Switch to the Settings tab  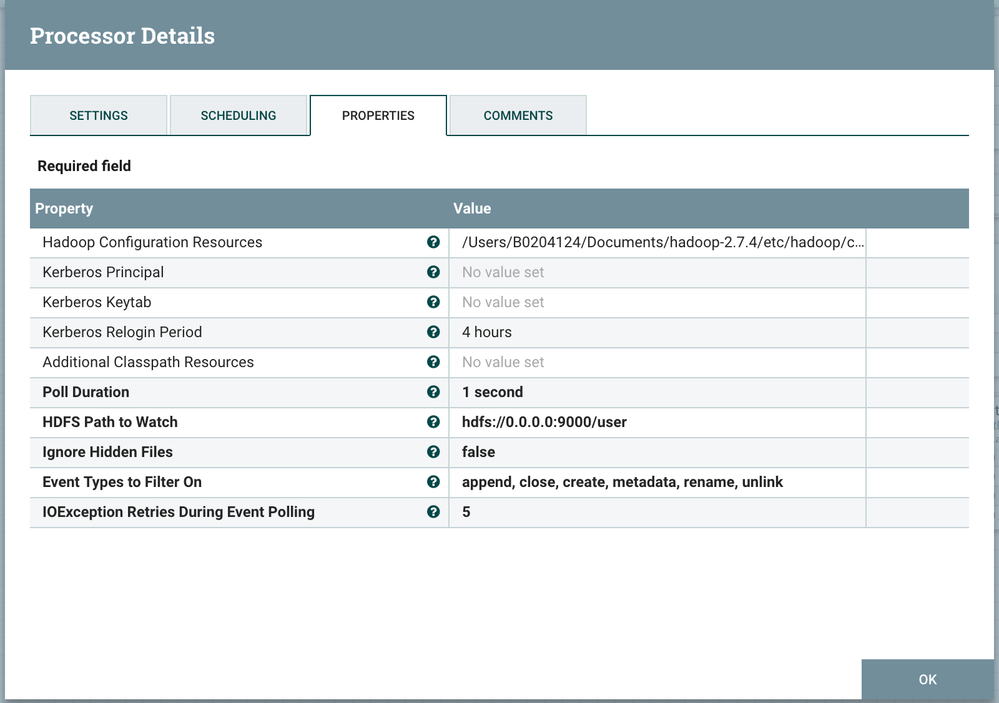98,115
